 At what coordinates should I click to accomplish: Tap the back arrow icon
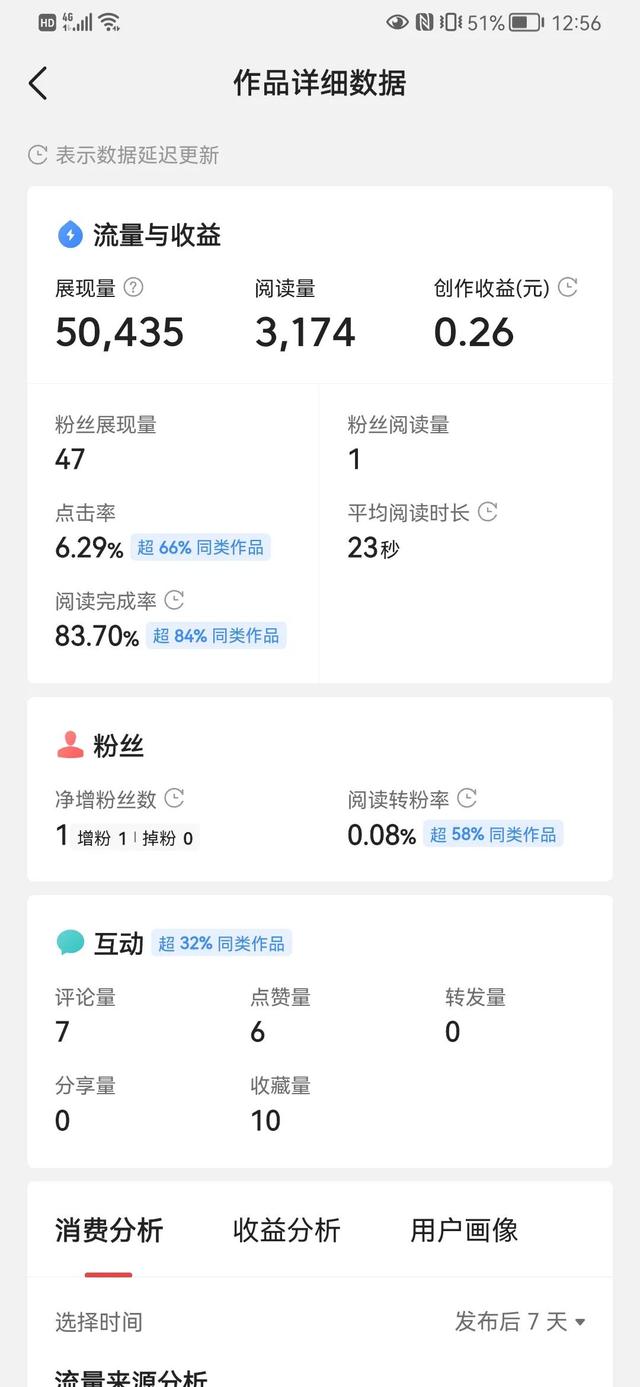click(x=38, y=83)
